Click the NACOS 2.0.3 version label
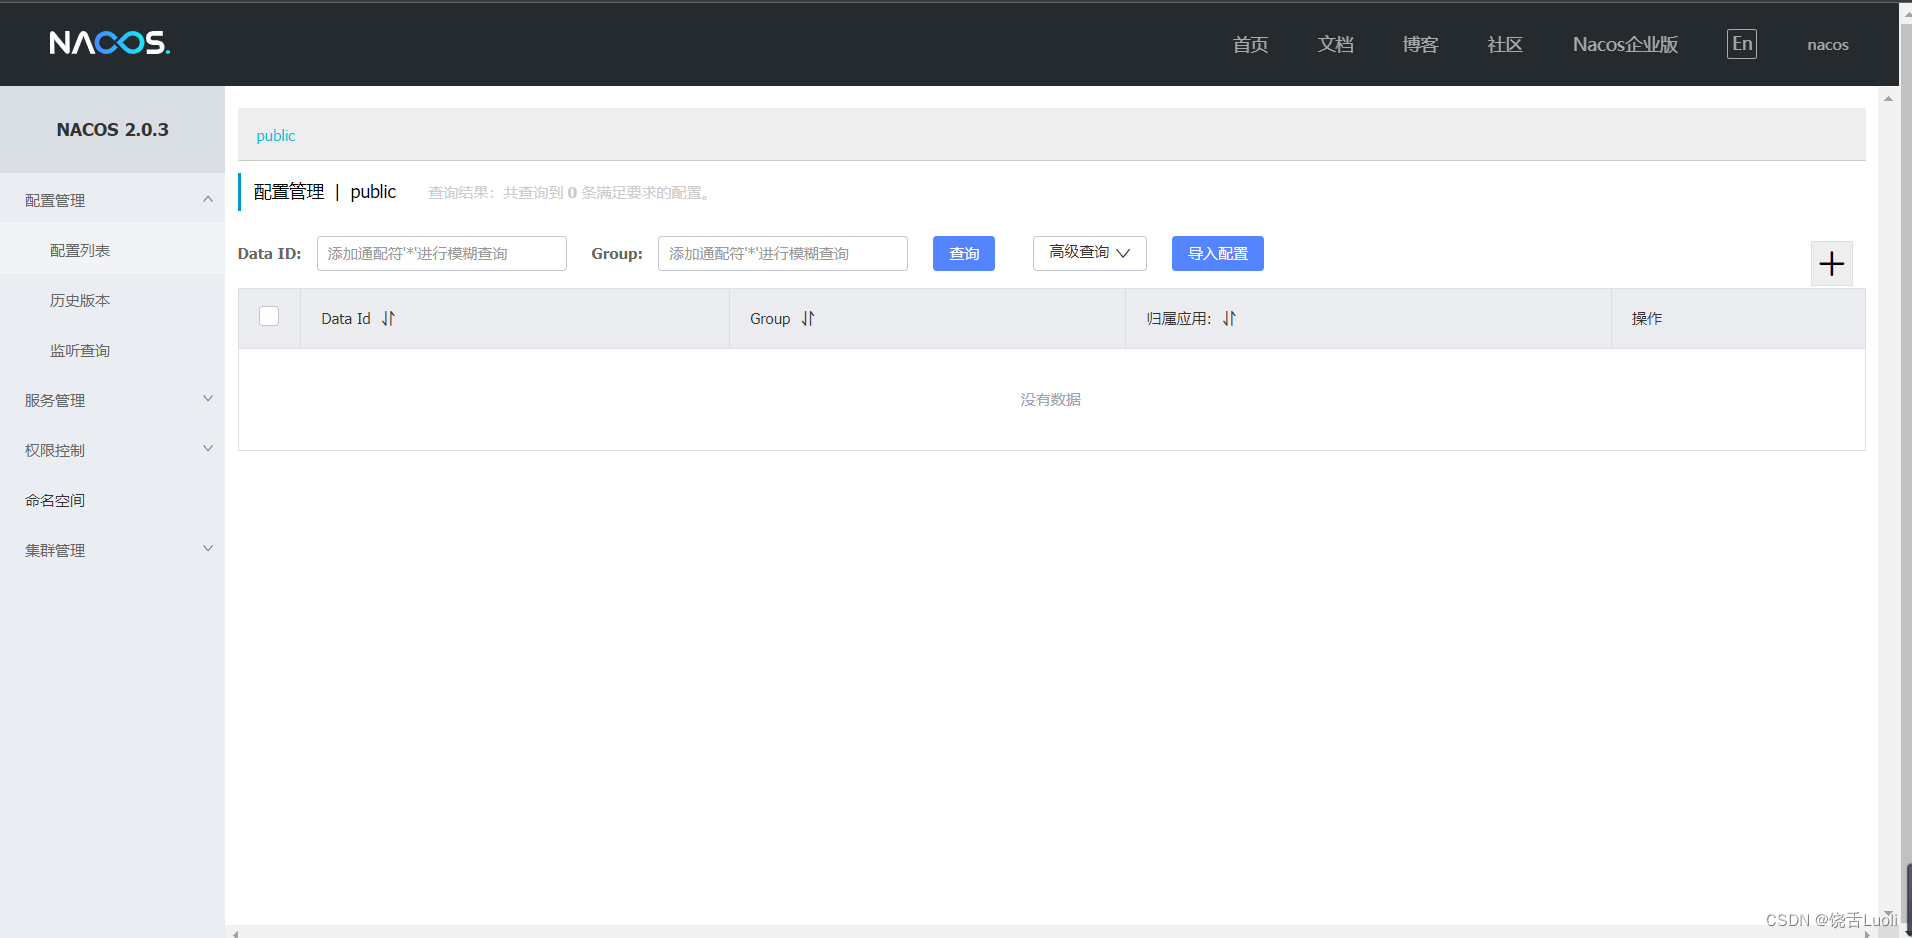 112,129
